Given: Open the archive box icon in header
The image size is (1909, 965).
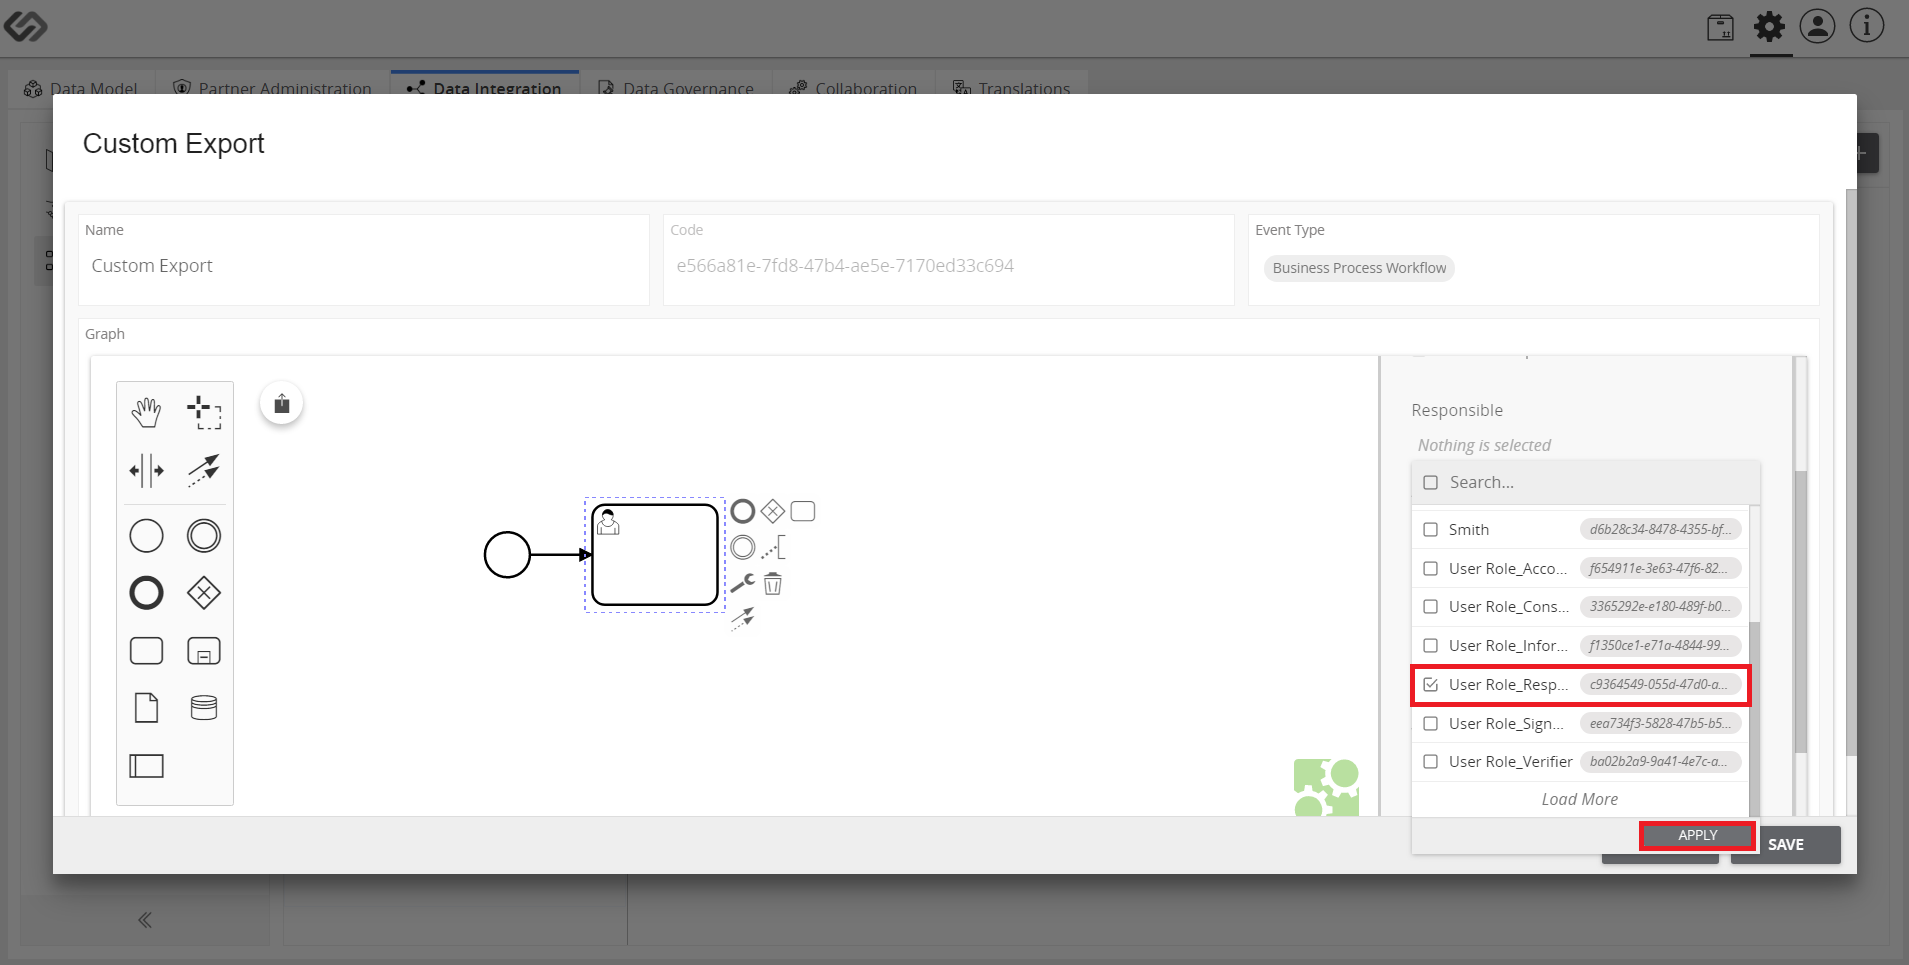Looking at the screenshot, I should point(1720,28).
